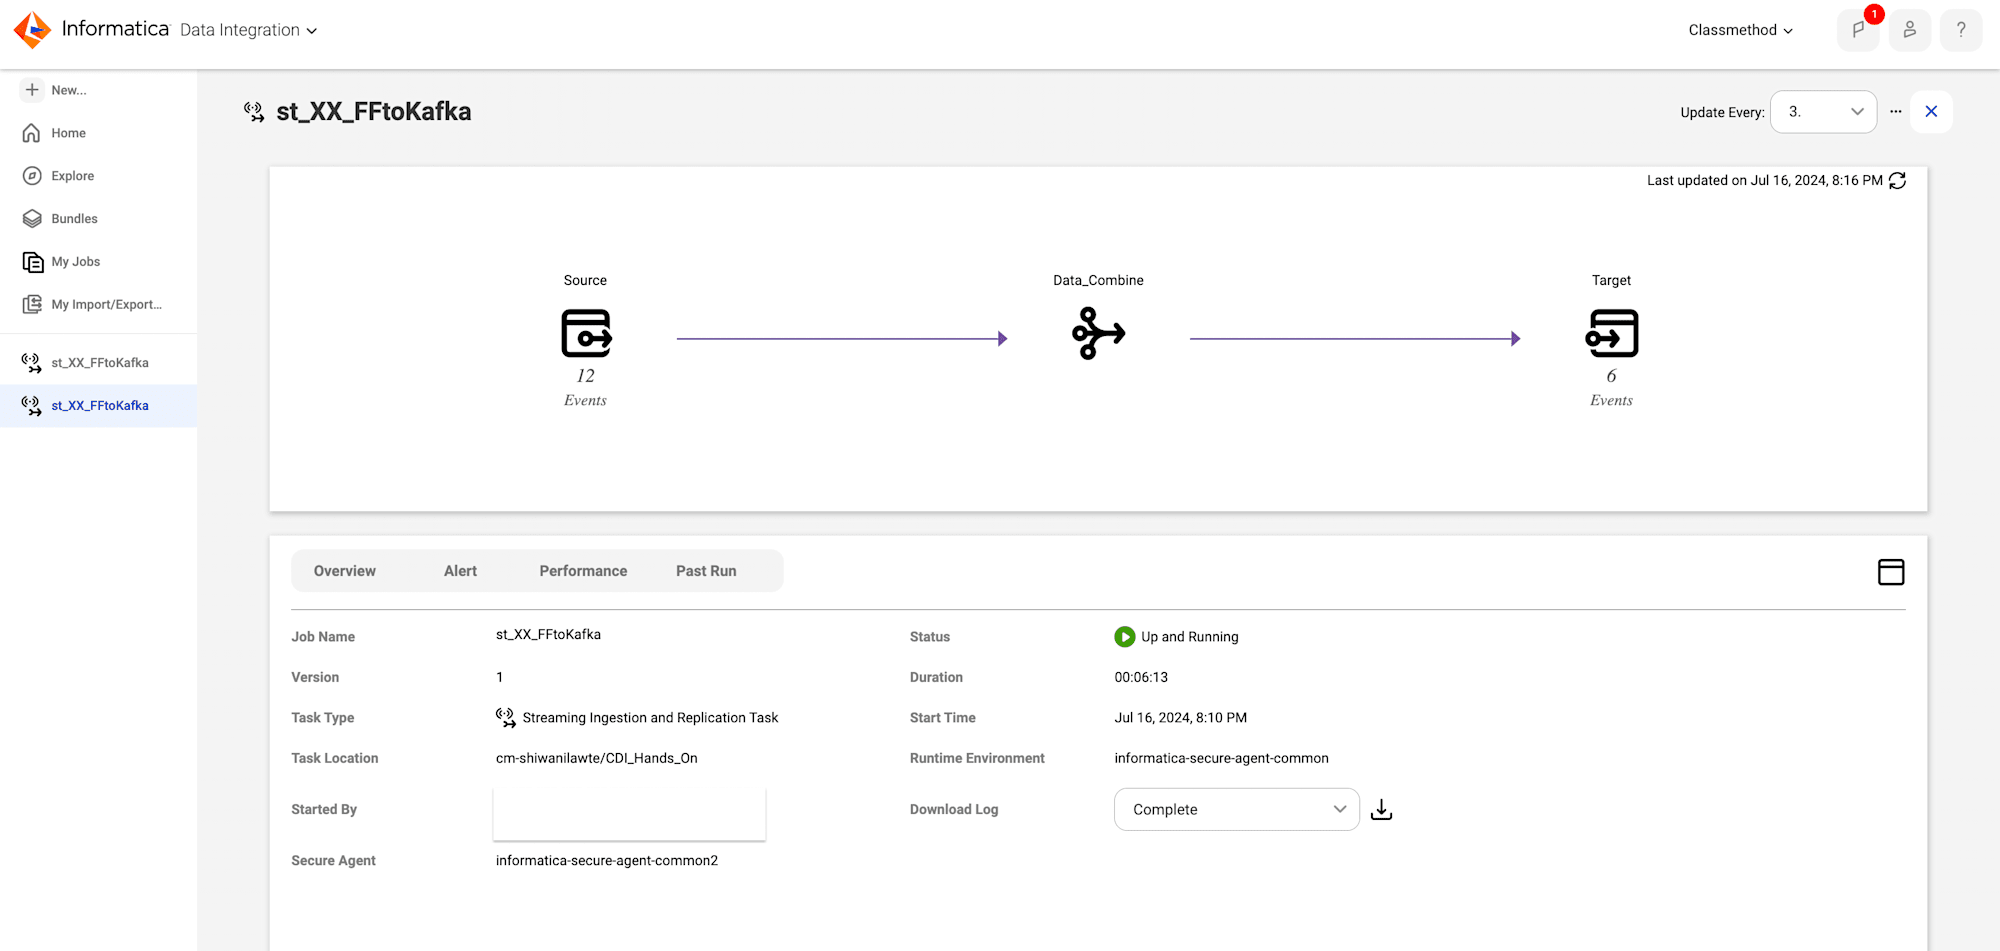
Task: Click the Up and Running status icon
Action: pyautogui.click(x=1125, y=637)
